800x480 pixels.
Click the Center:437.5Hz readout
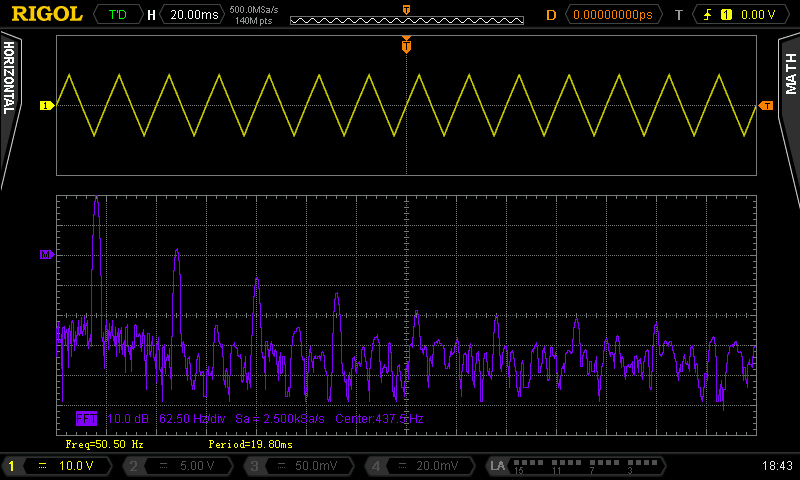(379, 419)
